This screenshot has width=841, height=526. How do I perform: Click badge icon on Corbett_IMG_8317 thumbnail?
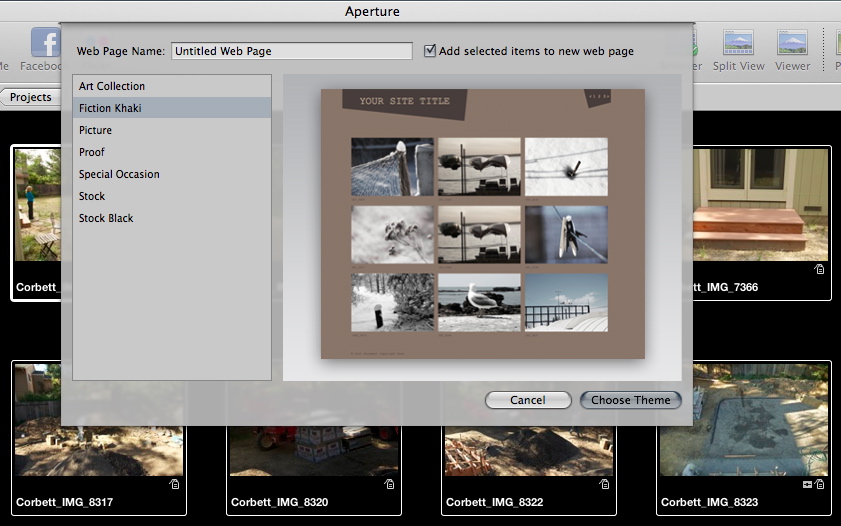click(174, 484)
